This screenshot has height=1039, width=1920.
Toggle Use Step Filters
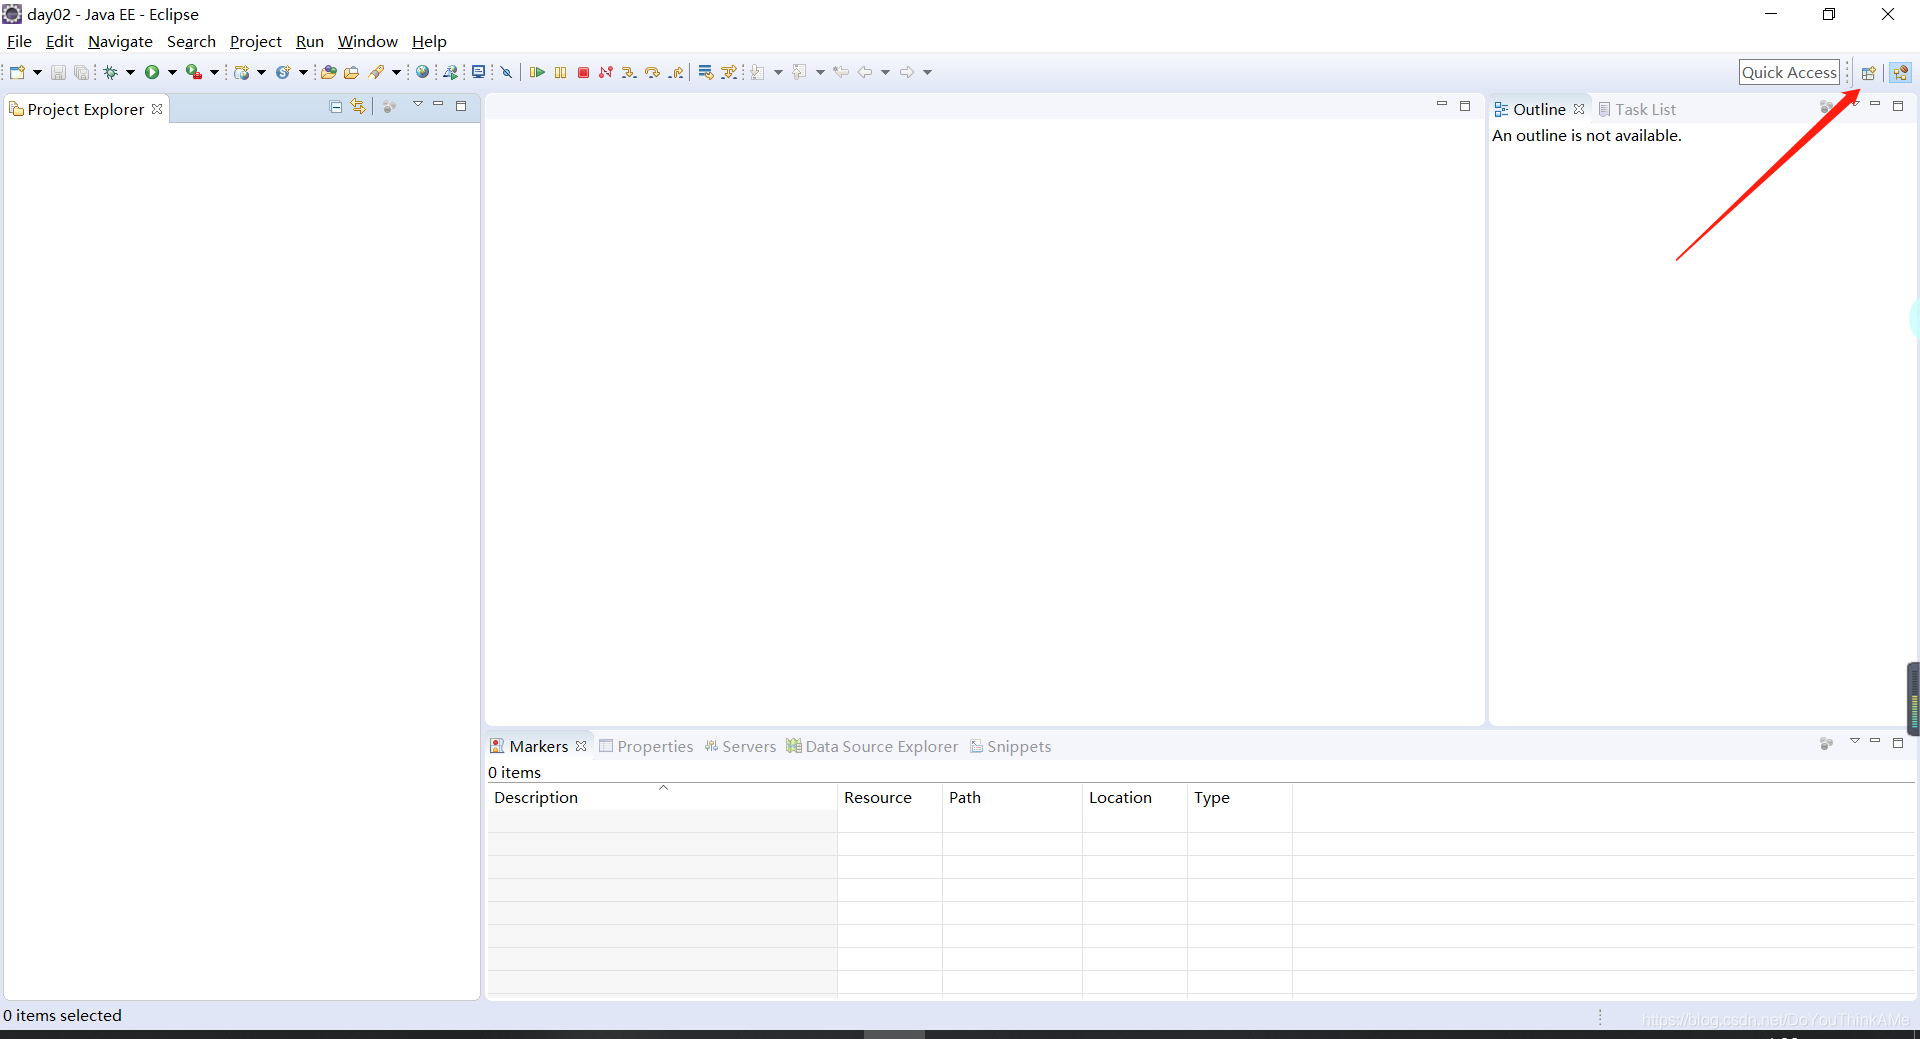click(729, 72)
